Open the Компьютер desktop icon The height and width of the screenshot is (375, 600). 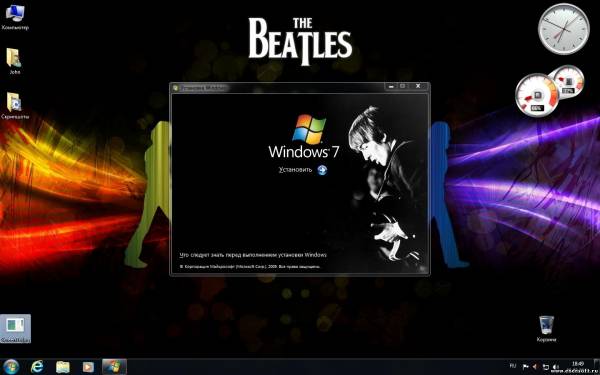tap(15, 17)
